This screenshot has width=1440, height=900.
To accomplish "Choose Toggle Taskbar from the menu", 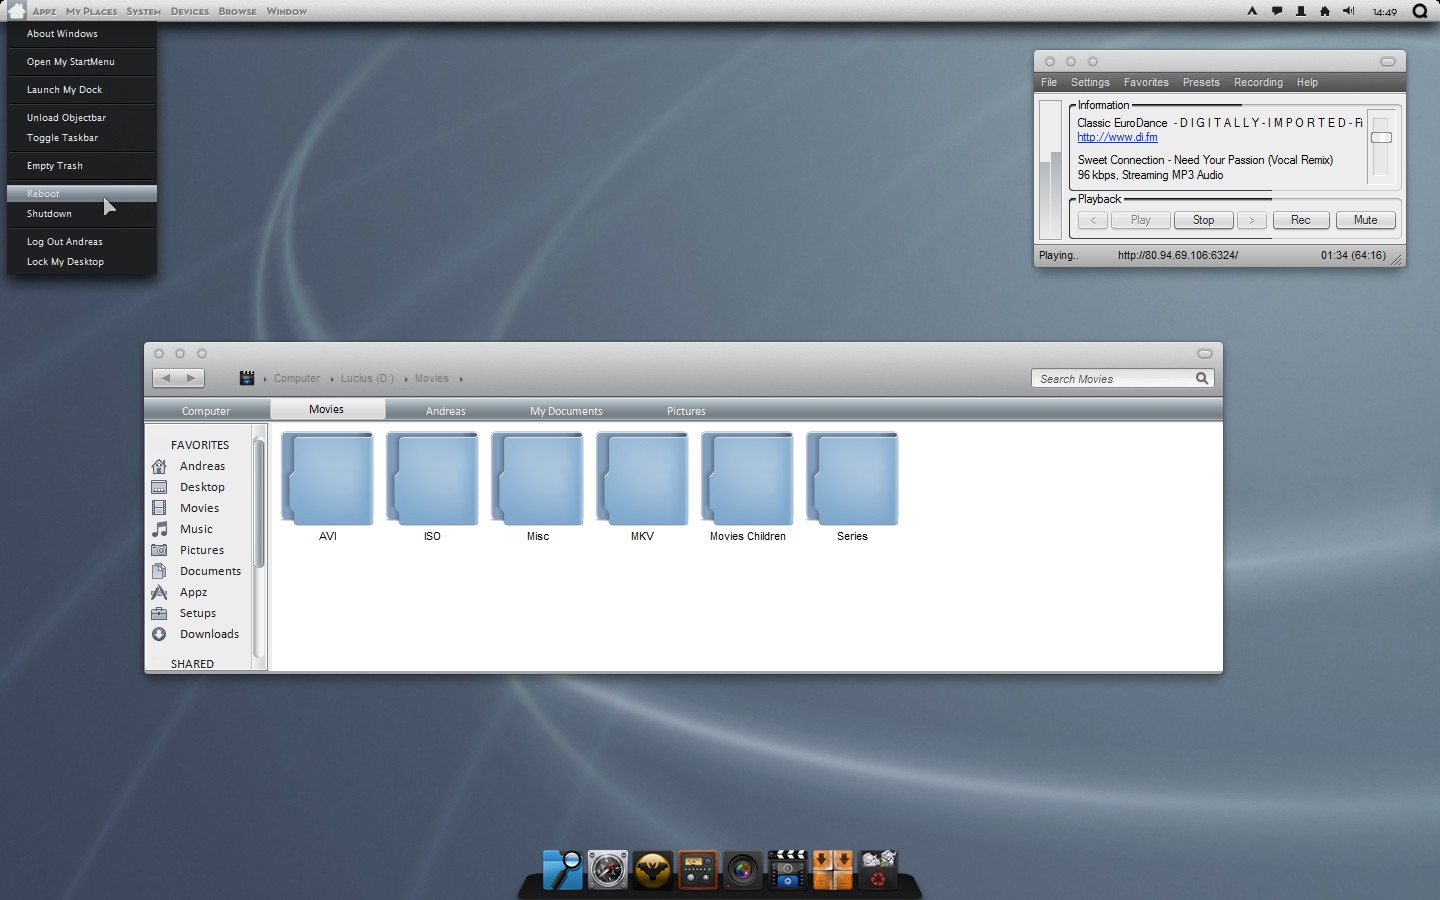I will click(x=82, y=138).
